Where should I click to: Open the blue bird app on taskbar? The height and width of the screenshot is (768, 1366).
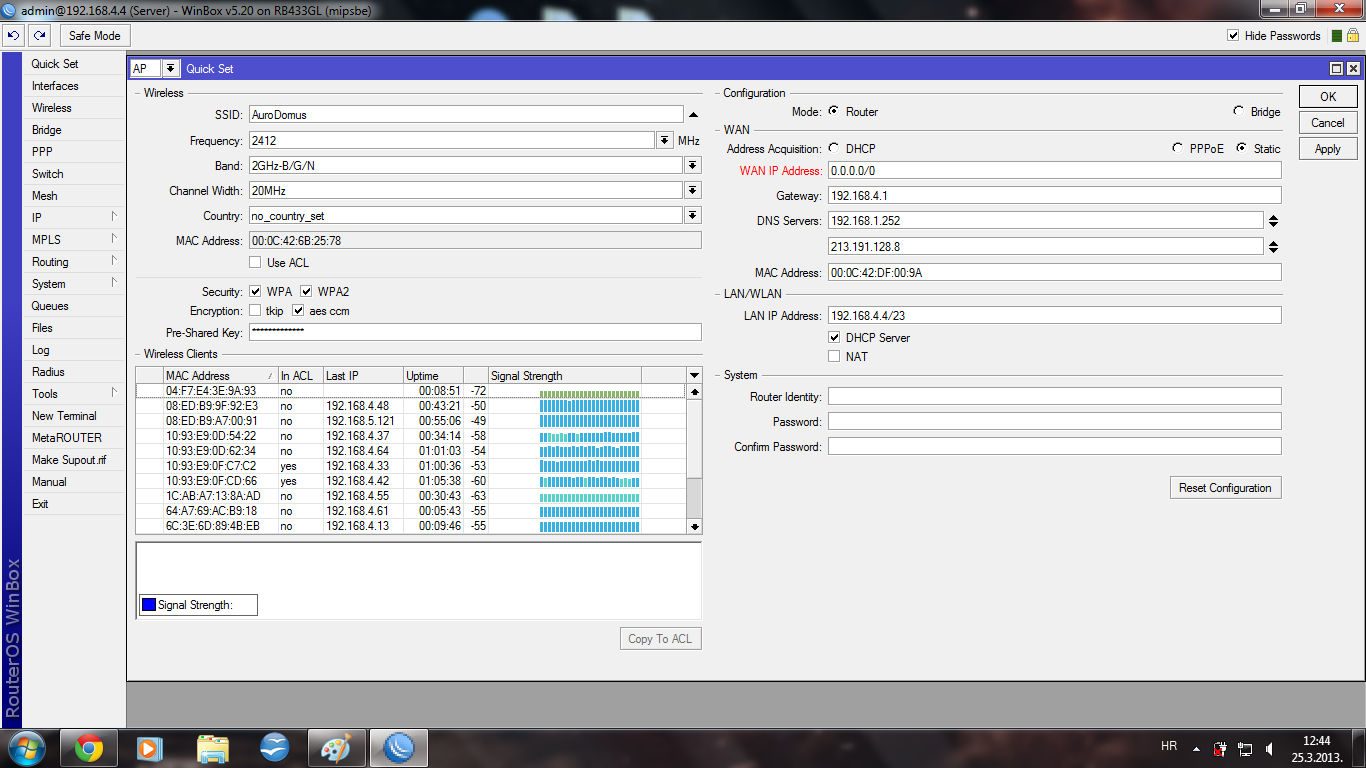tap(274, 748)
